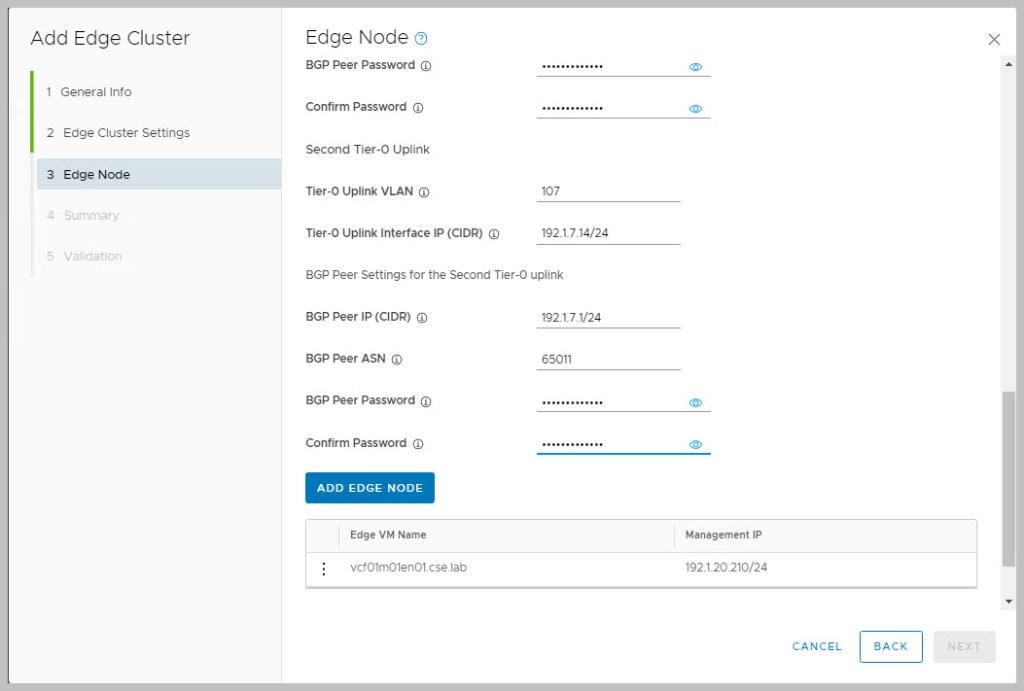This screenshot has height=691, width=1024.
Task: Click info icon by topmost Confirm Password label
Action: coord(418,108)
